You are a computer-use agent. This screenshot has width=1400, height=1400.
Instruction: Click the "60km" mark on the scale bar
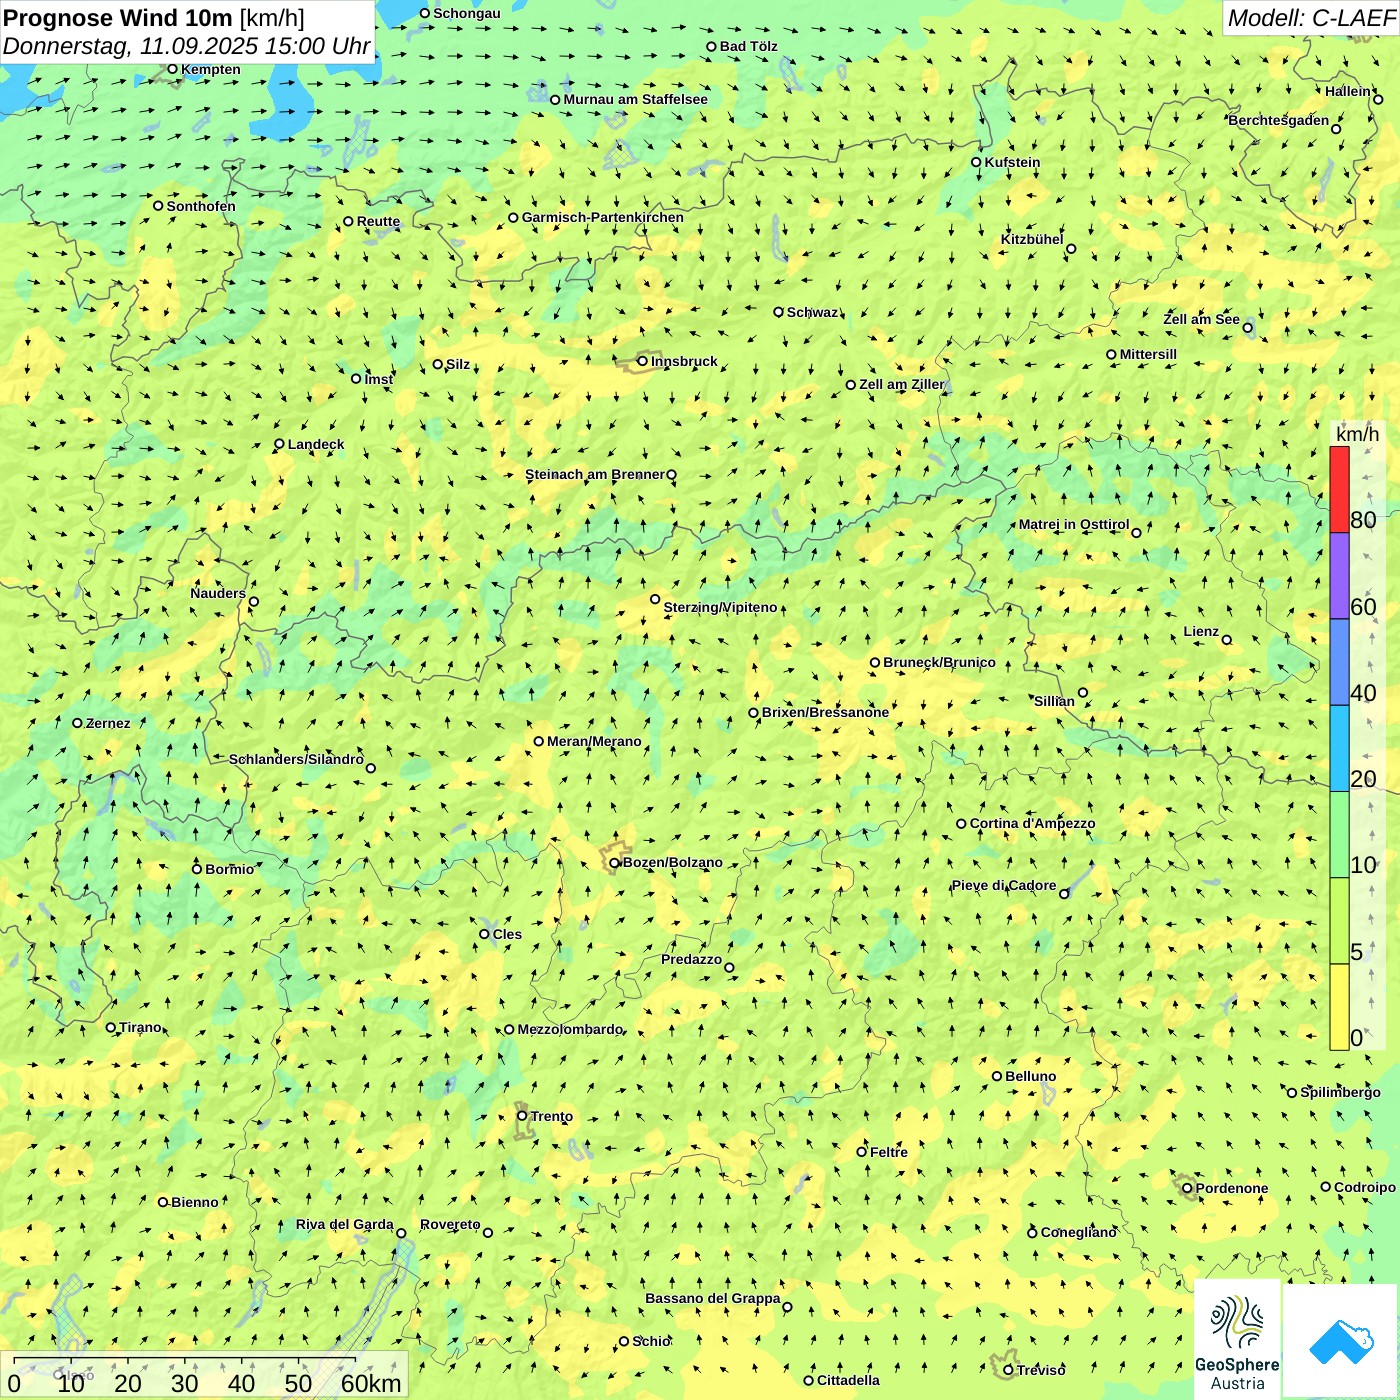(371, 1383)
